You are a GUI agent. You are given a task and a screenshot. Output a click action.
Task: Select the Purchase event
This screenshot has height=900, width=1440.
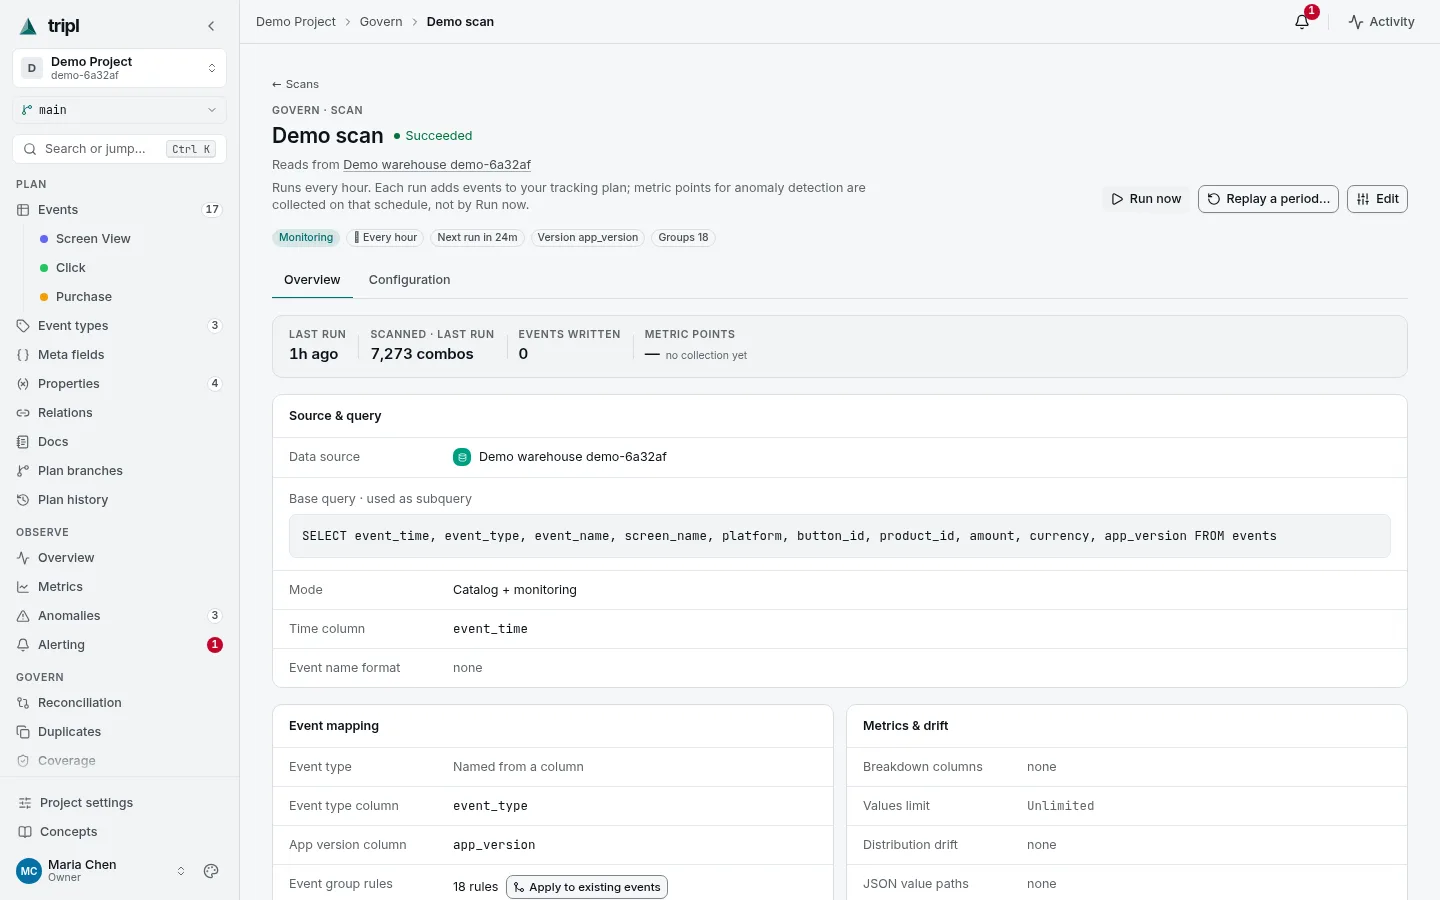(84, 297)
